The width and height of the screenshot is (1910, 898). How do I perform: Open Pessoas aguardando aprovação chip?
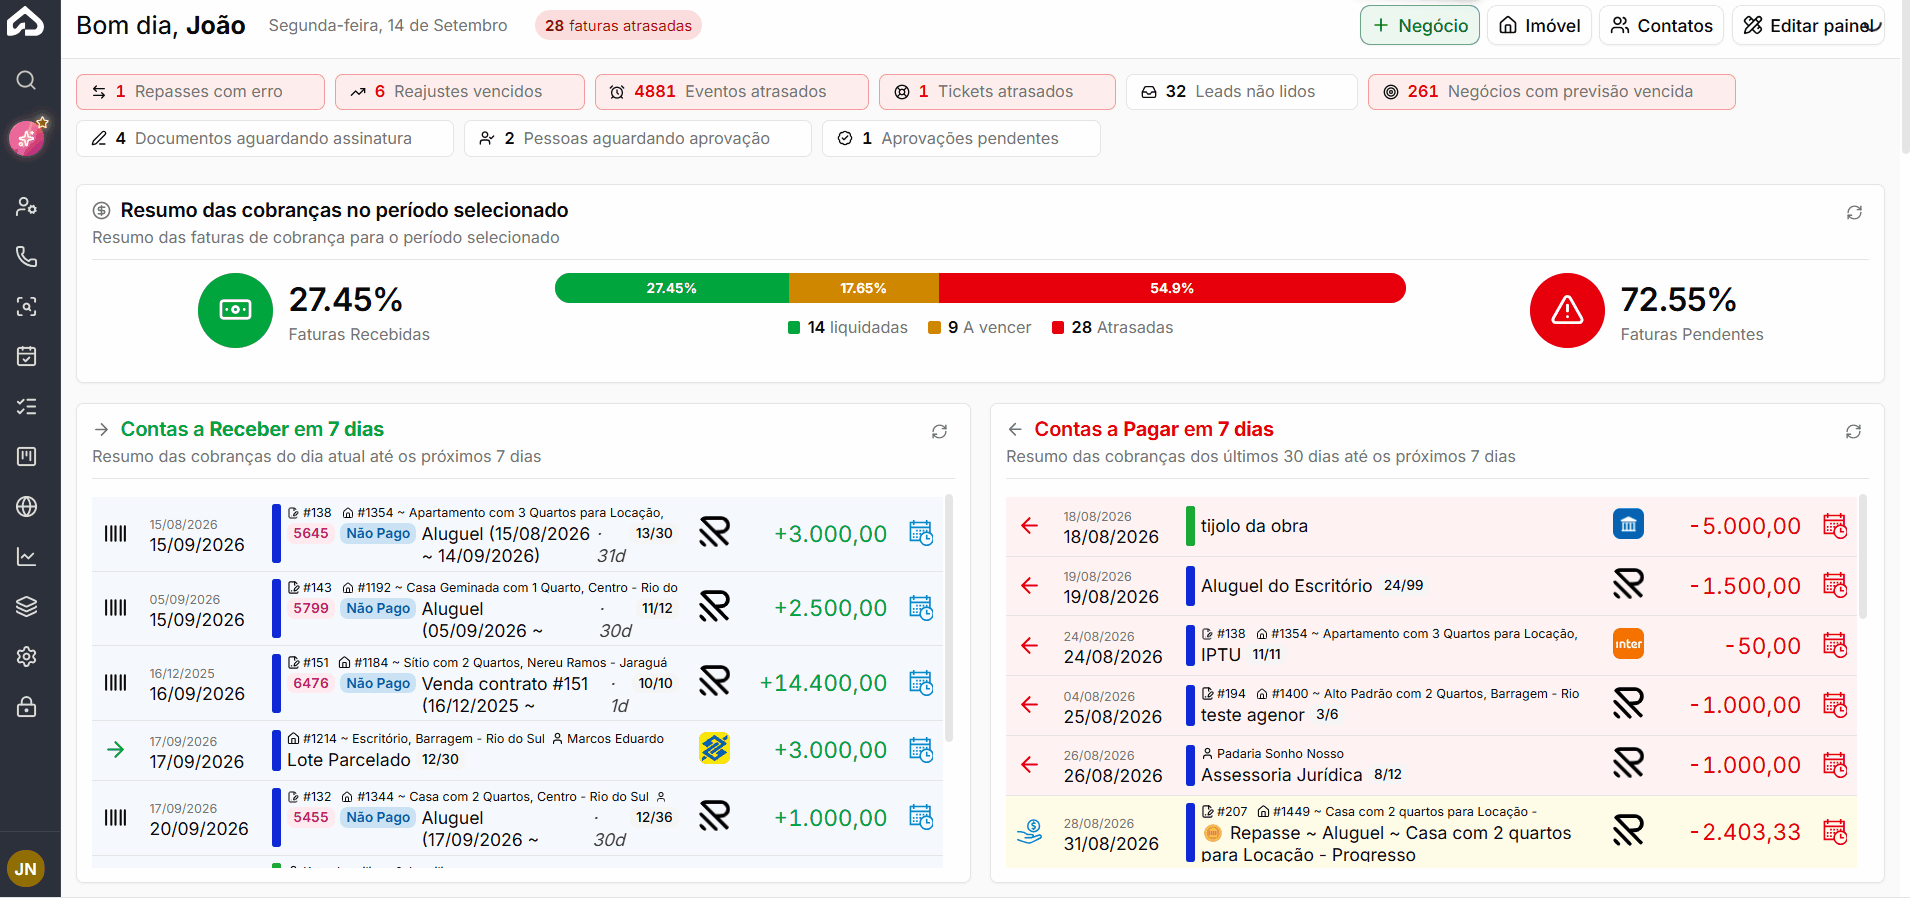point(638,139)
